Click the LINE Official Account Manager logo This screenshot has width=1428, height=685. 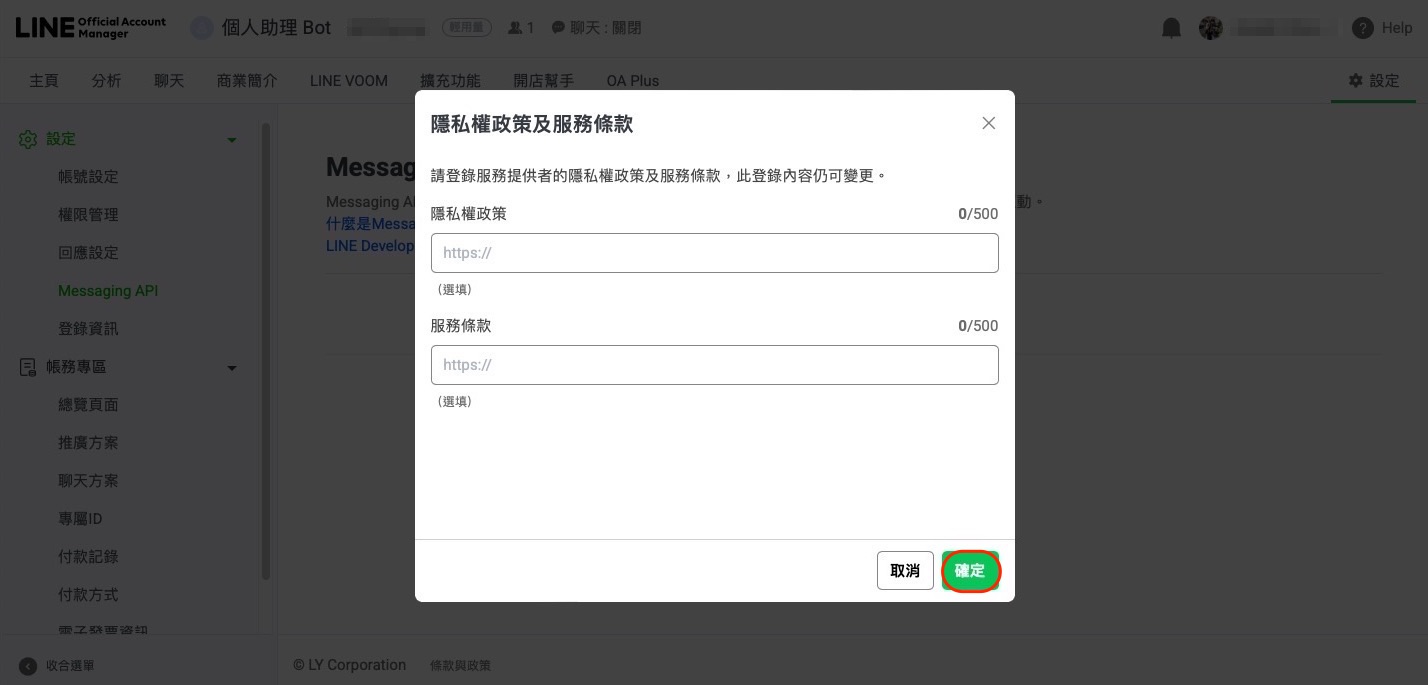pyautogui.click(x=91, y=28)
